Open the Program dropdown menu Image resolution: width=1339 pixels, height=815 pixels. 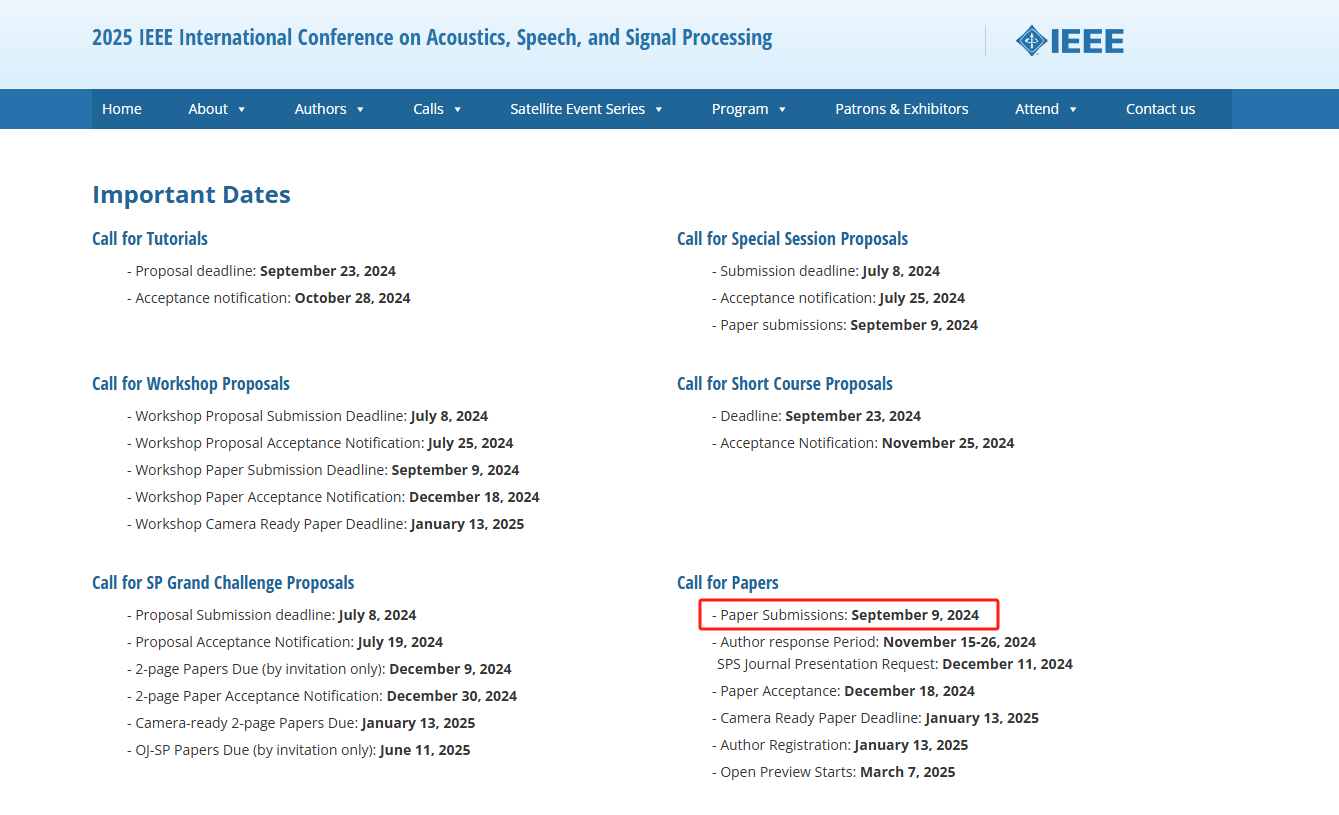(x=748, y=109)
